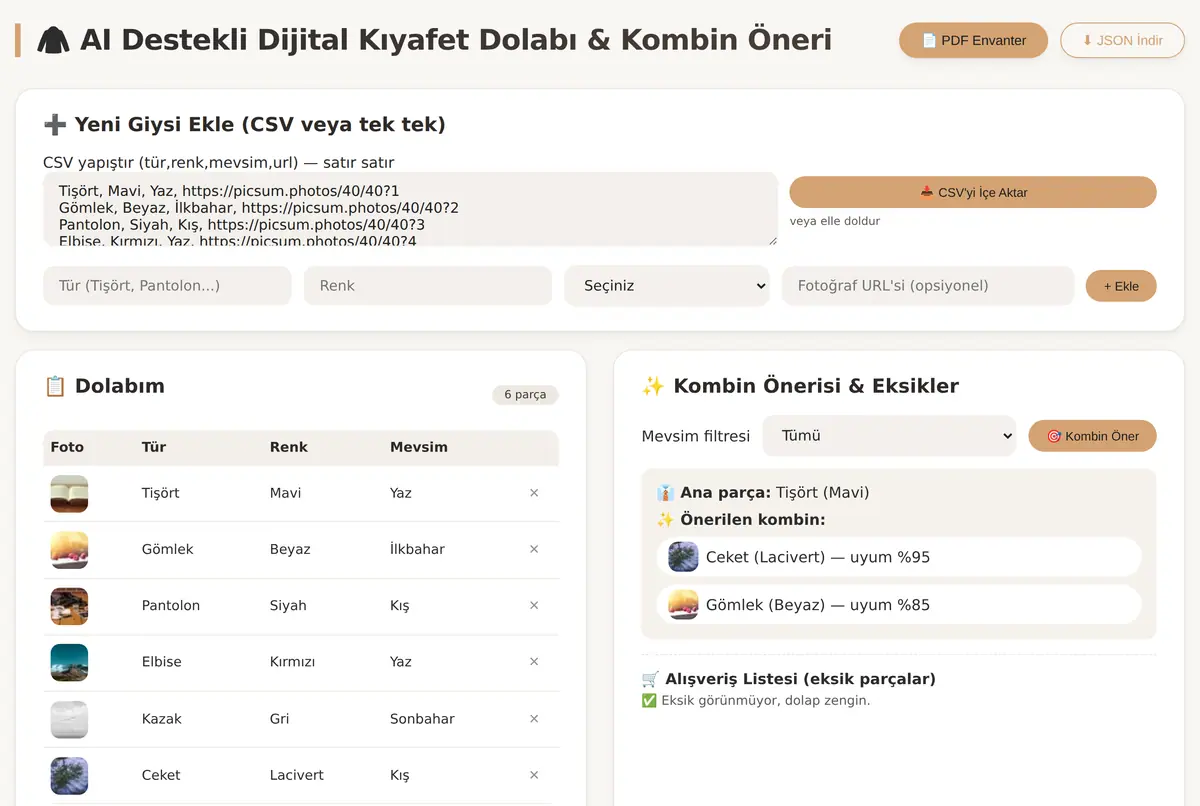Click the Siyah color cell
This screenshot has height=806, width=1200.
[288, 605]
